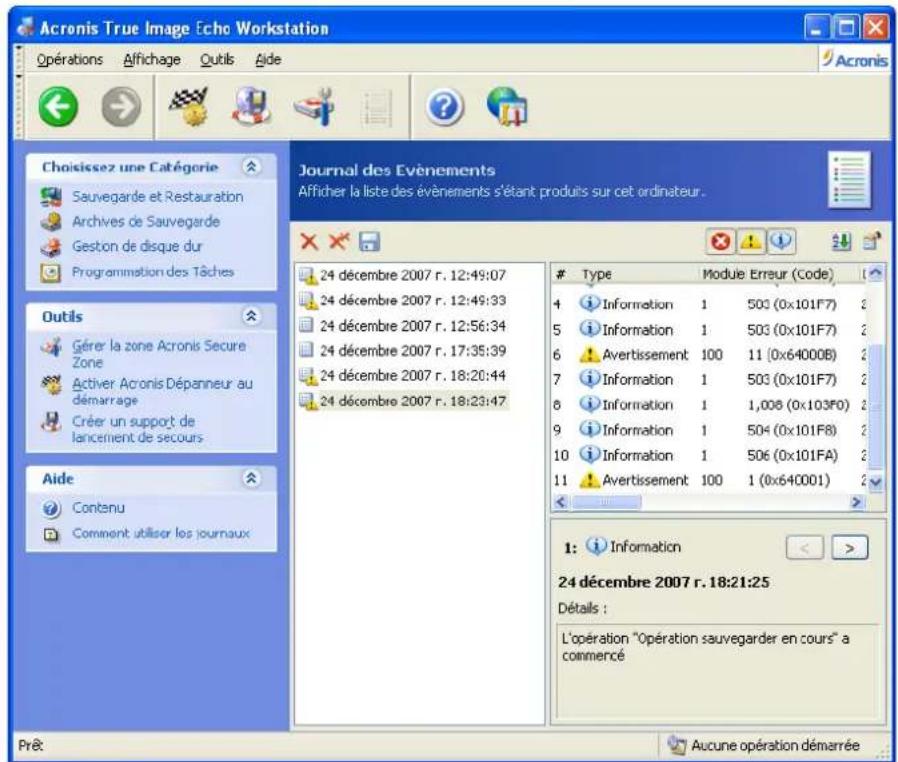
Task: Select event row 10 Information 506
Action: pos(709,455)
